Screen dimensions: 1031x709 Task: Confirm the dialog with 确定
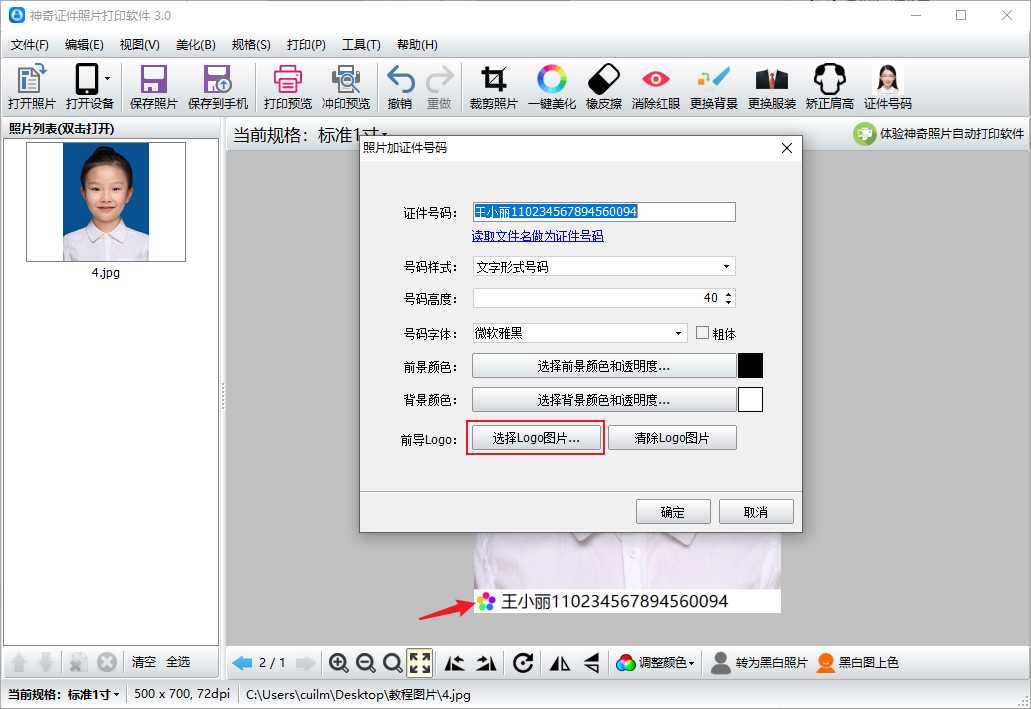(673, 512)
